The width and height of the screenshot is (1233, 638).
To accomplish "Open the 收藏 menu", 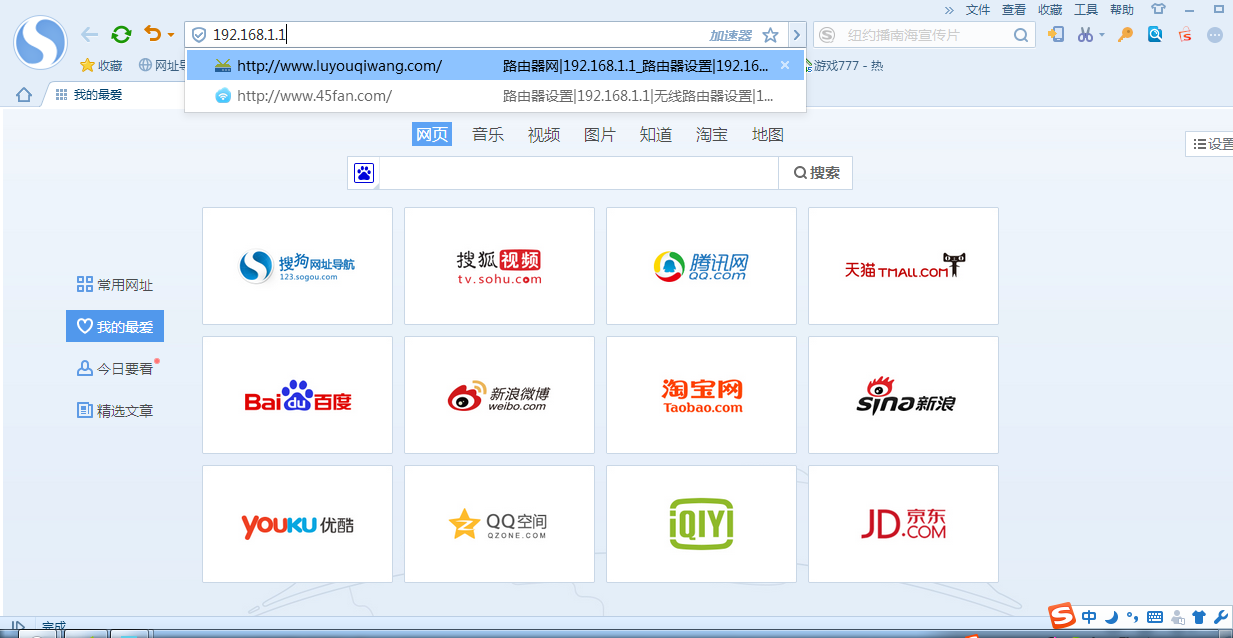I will [1050, 9].
